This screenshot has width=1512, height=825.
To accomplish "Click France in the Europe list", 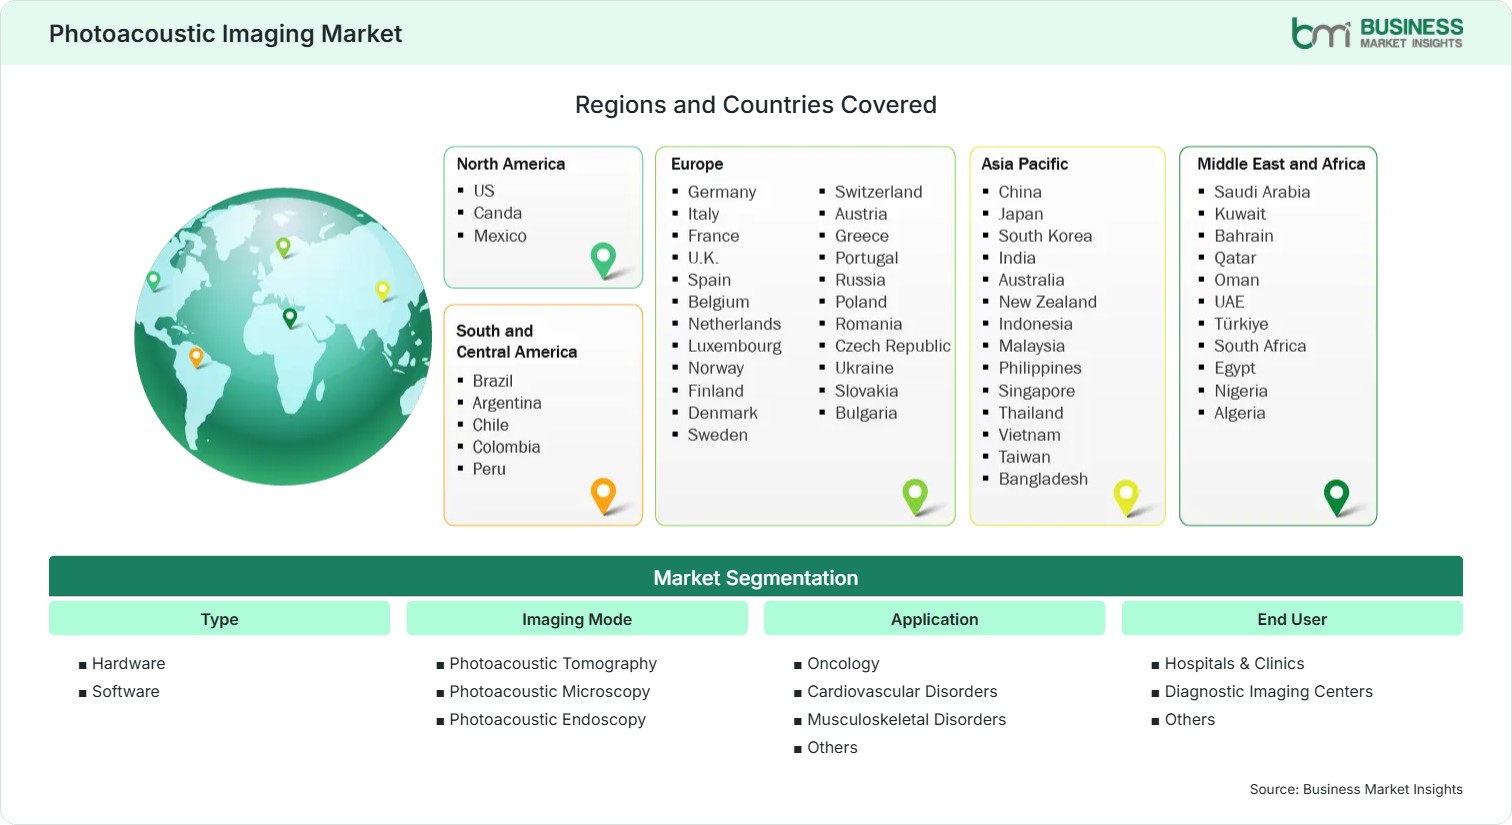I will coord(713,236).
